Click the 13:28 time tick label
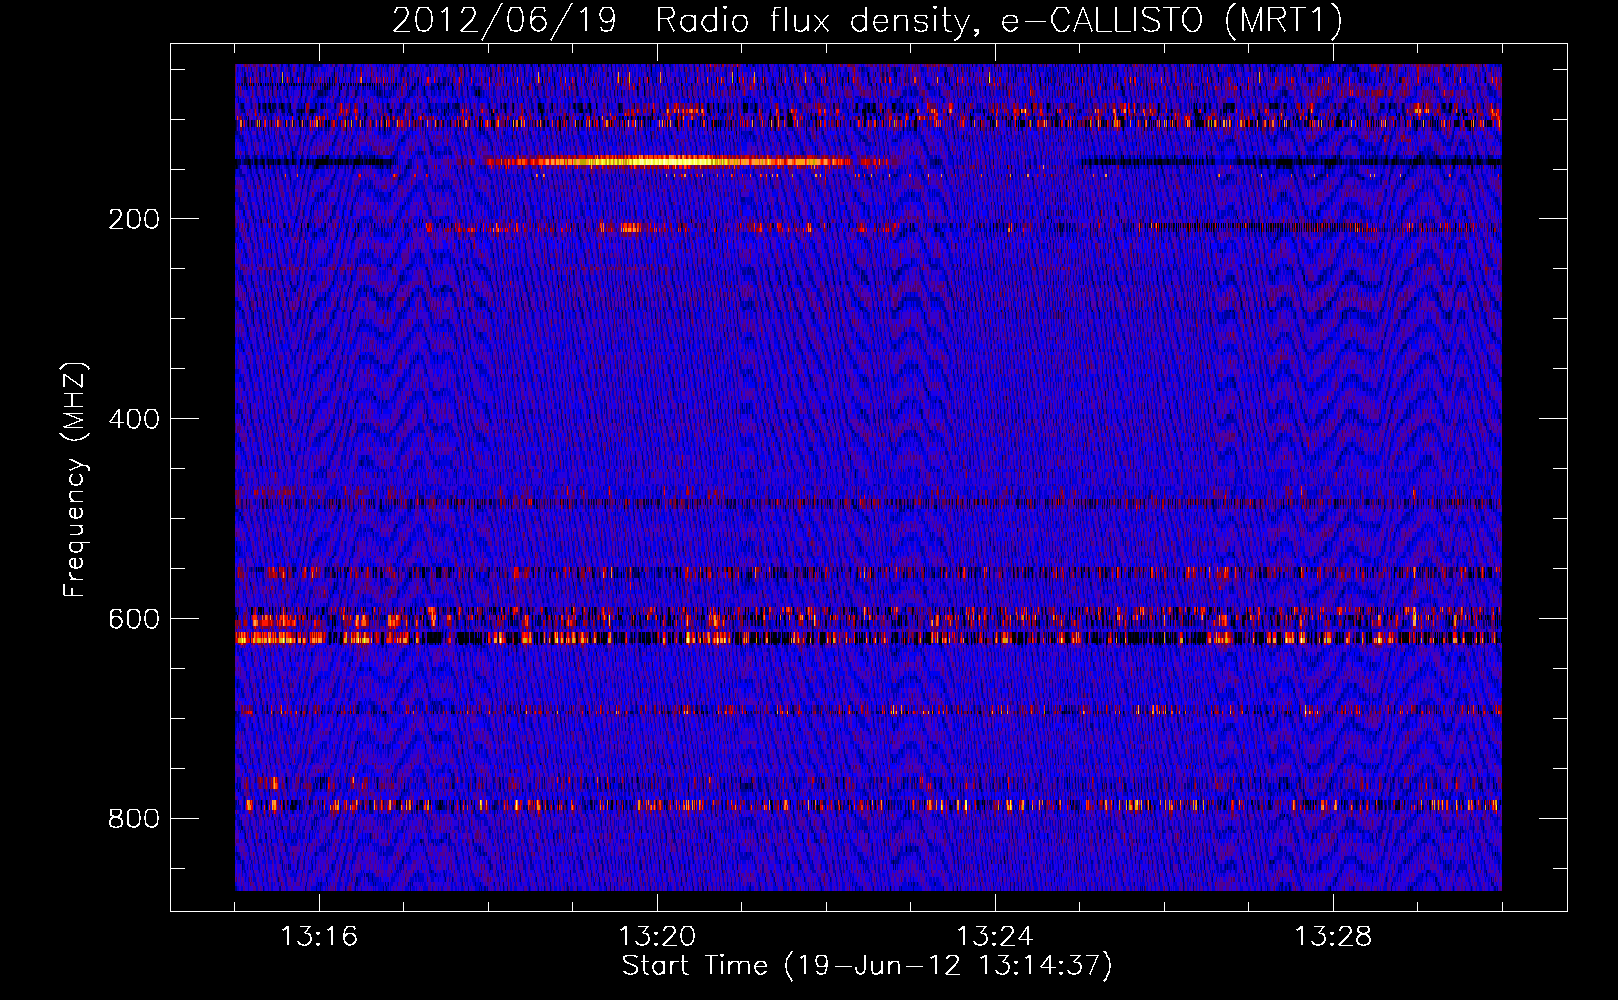 tap(1333, 936)
